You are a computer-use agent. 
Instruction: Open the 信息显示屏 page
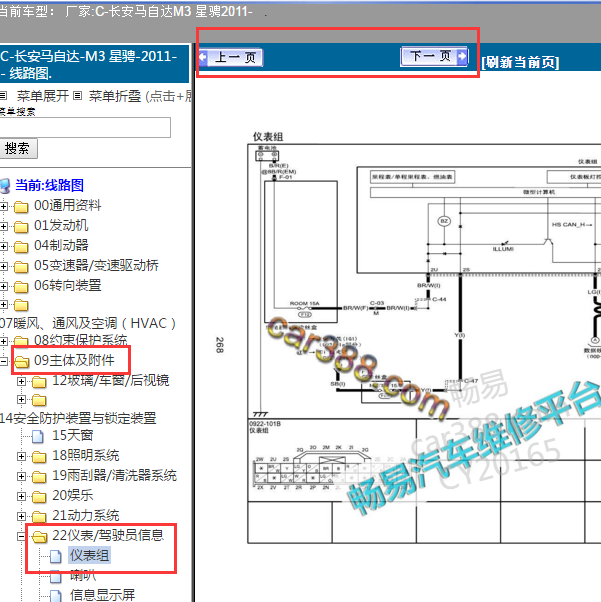pos(103,595)
